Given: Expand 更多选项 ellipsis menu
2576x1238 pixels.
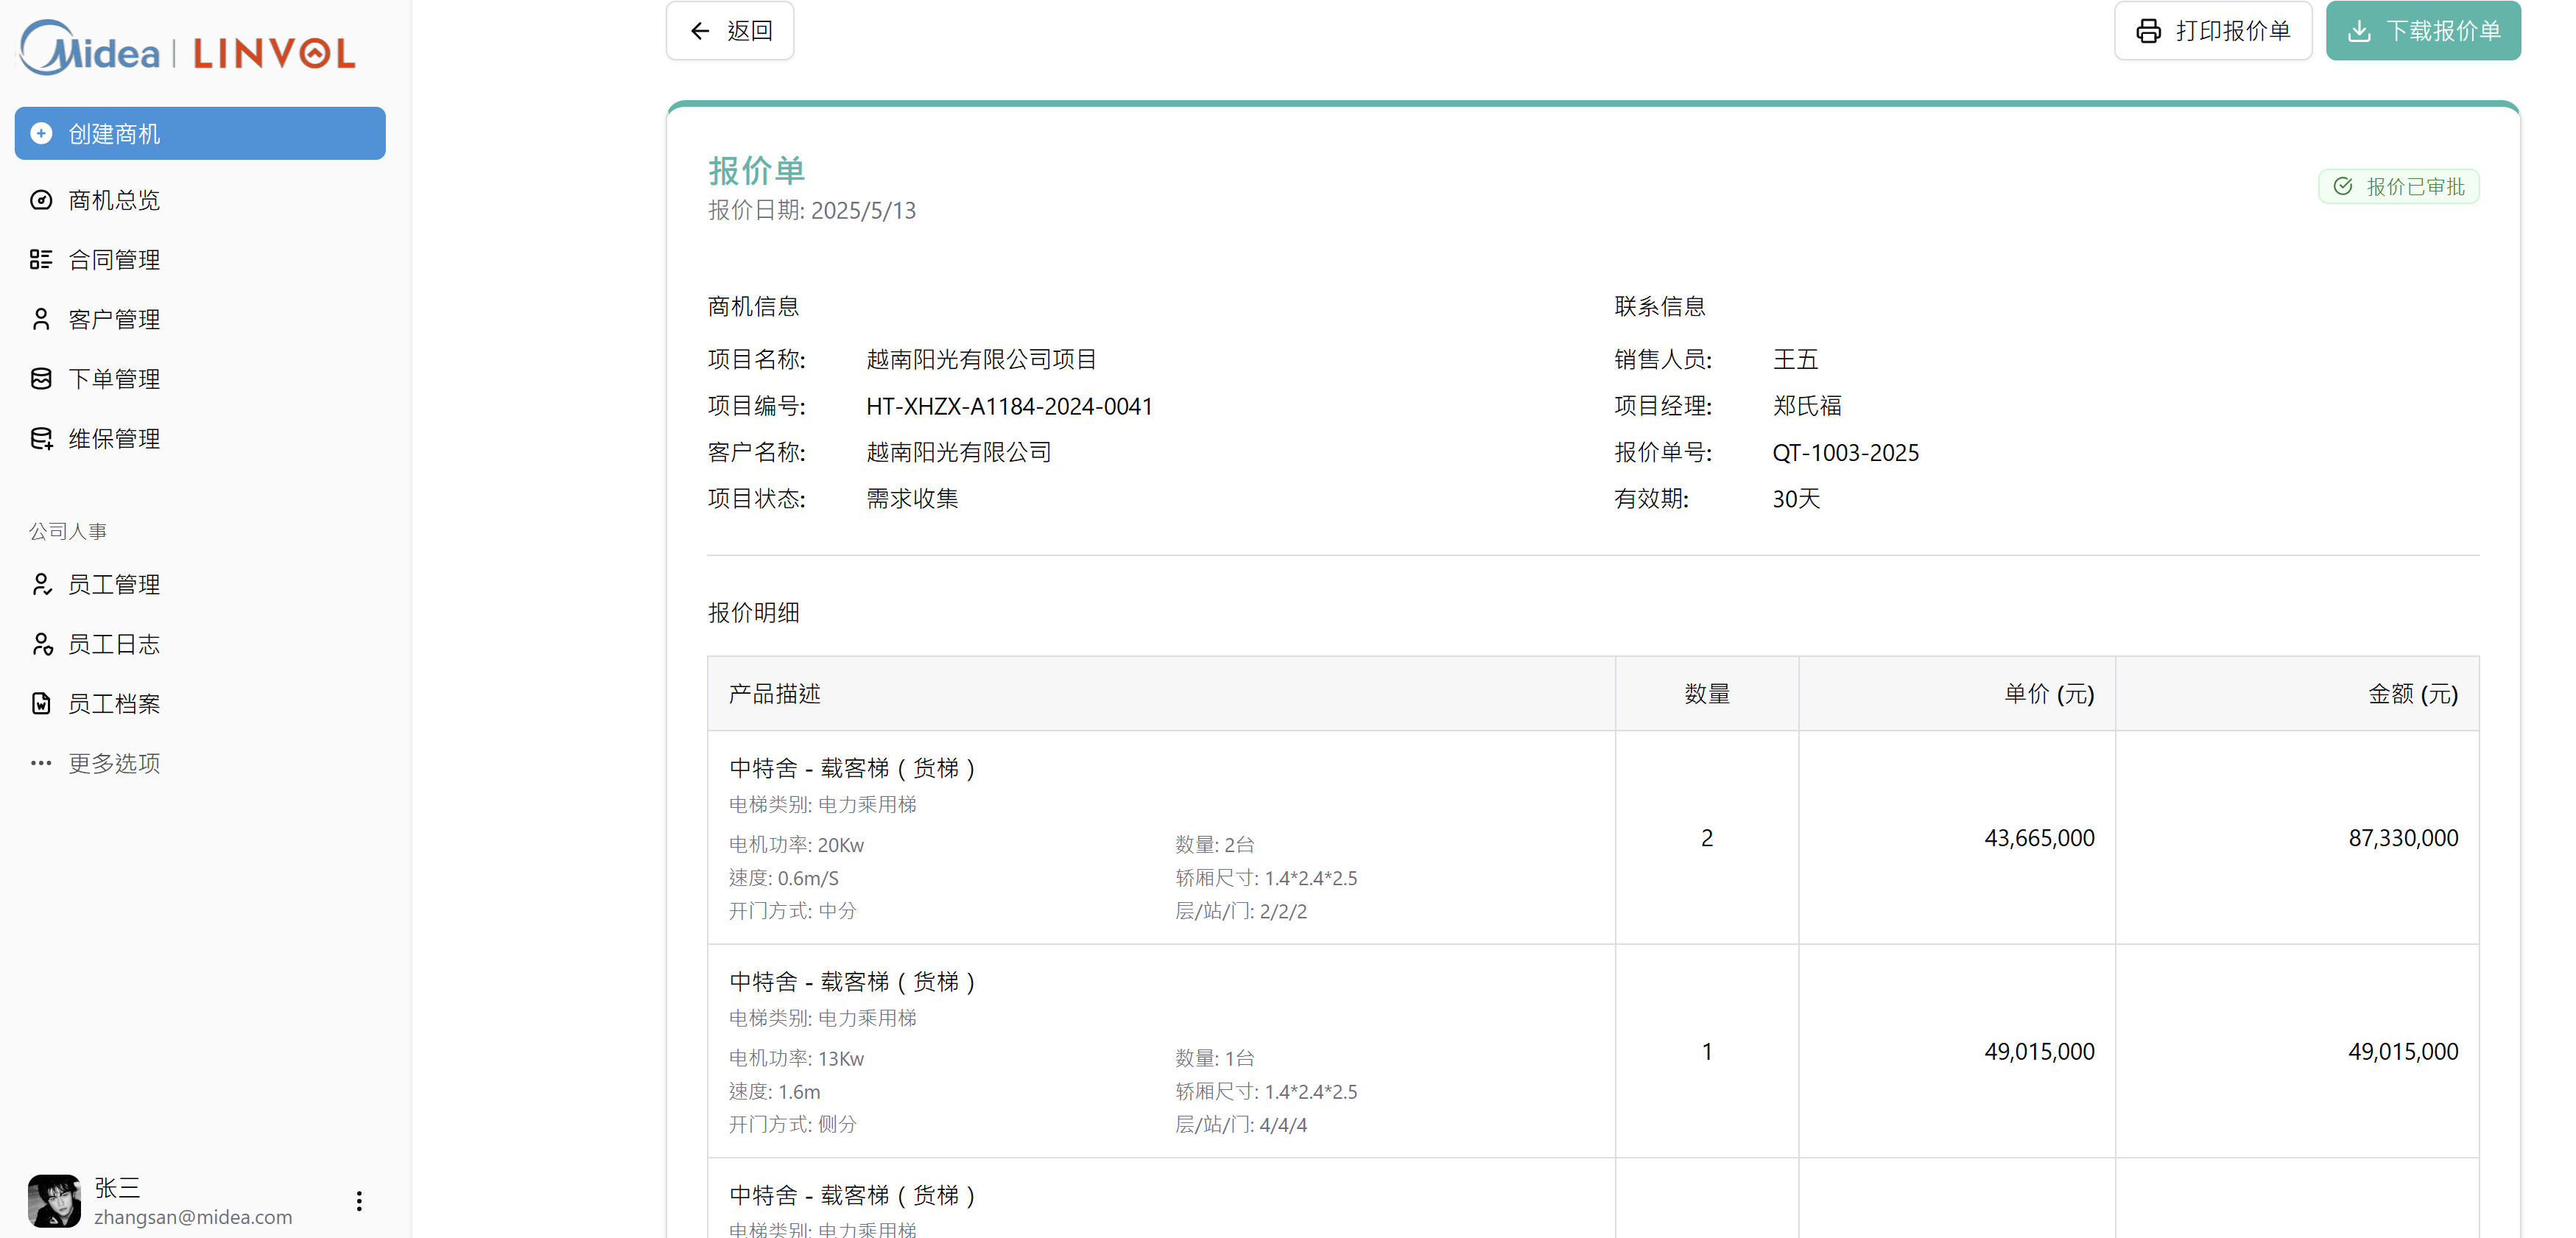Looking at the screenshot, I should pos(41,763).
